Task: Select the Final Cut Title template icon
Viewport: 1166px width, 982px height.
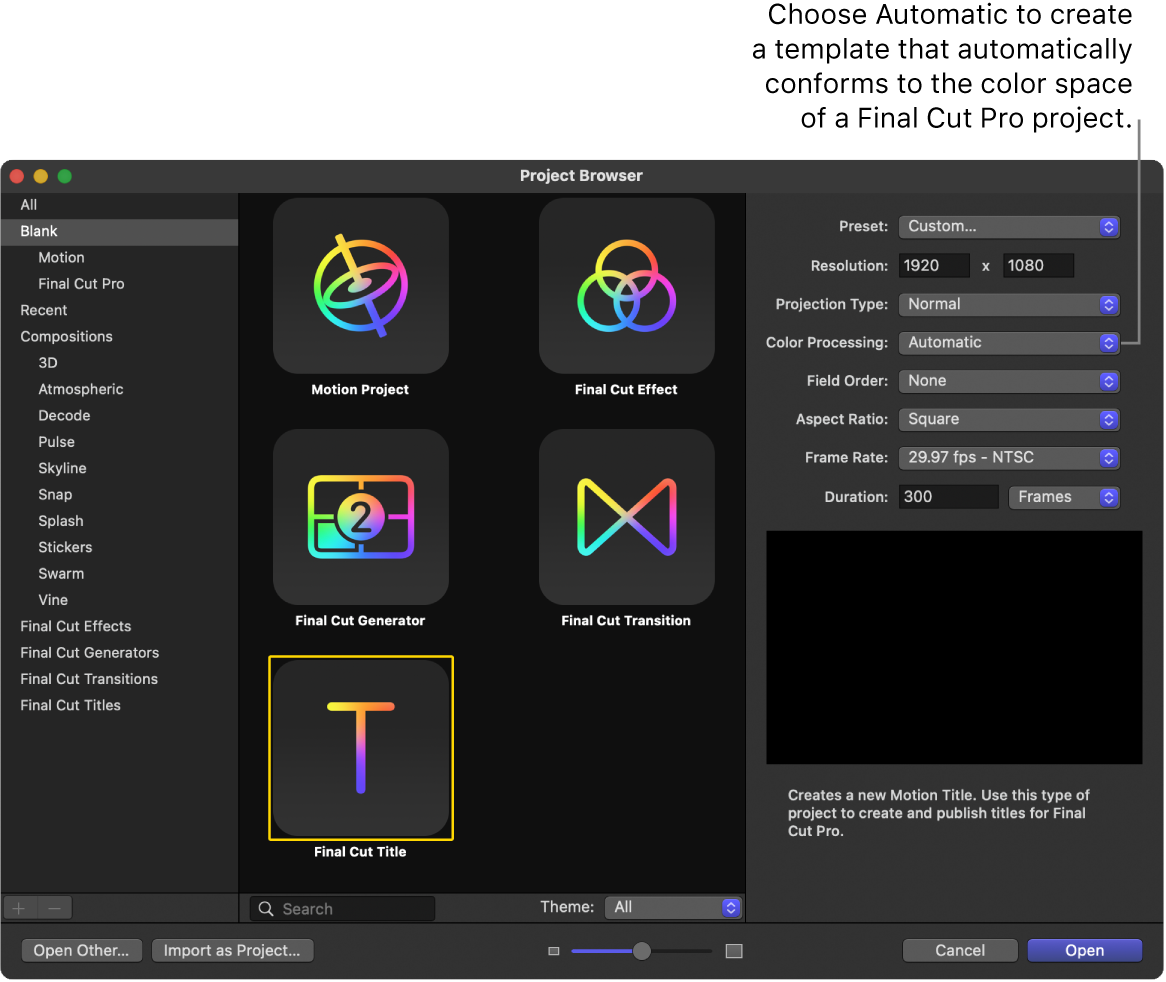Action: pos(360,748)
